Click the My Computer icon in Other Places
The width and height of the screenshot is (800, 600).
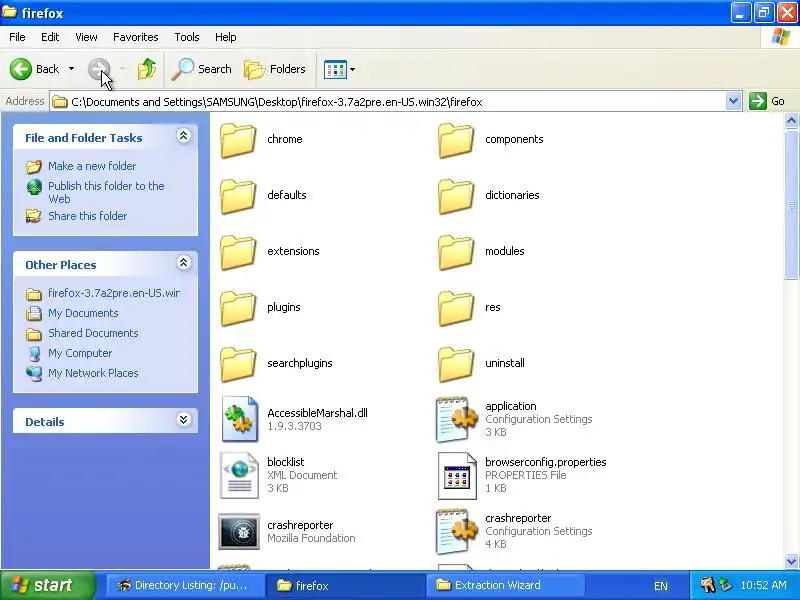click(34, 354)
